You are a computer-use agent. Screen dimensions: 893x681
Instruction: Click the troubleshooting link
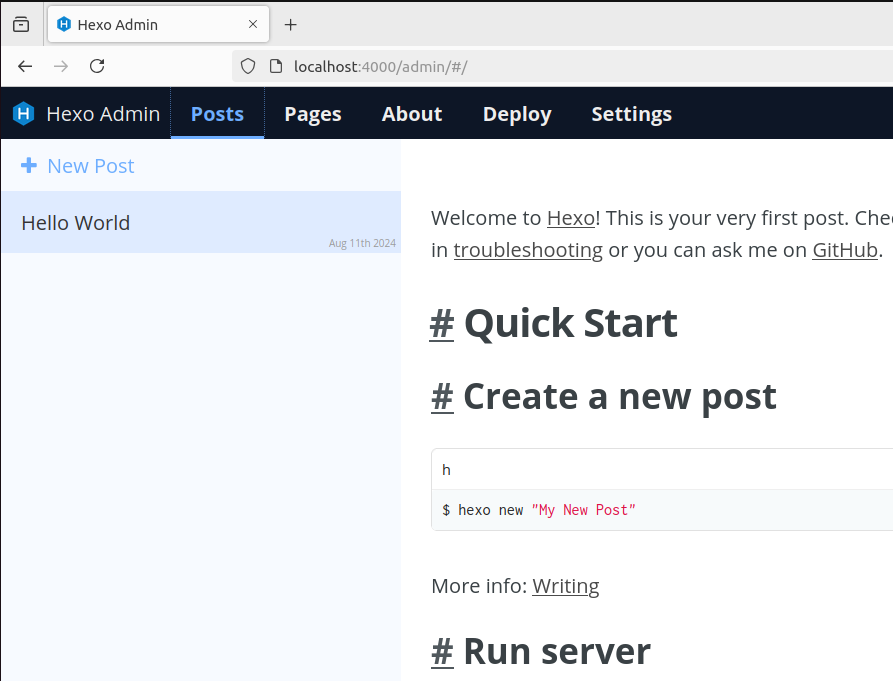coord(528,250)
